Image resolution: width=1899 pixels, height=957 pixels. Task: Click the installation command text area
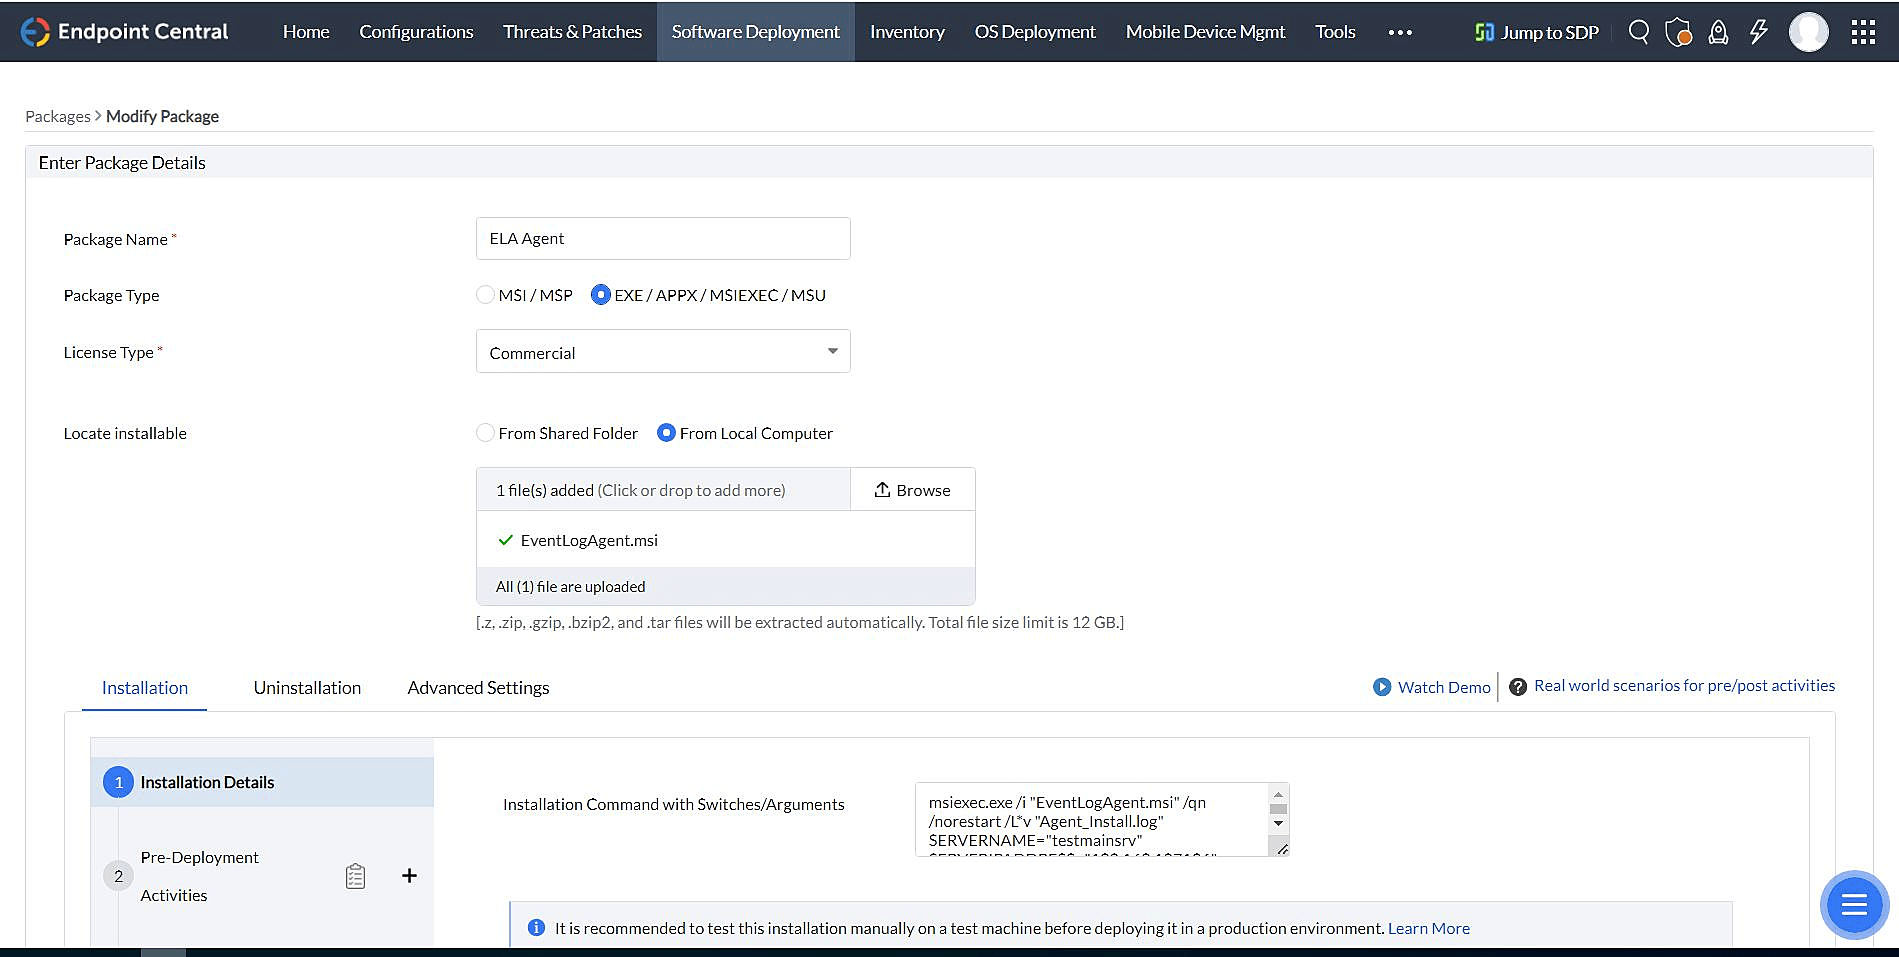tap(1092, 820)
